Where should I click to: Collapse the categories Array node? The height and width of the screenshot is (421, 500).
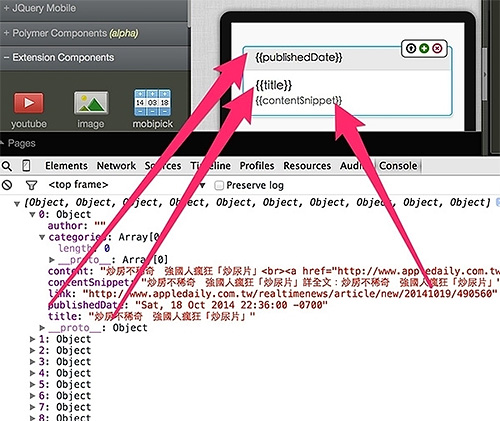(x=42, y=237)
